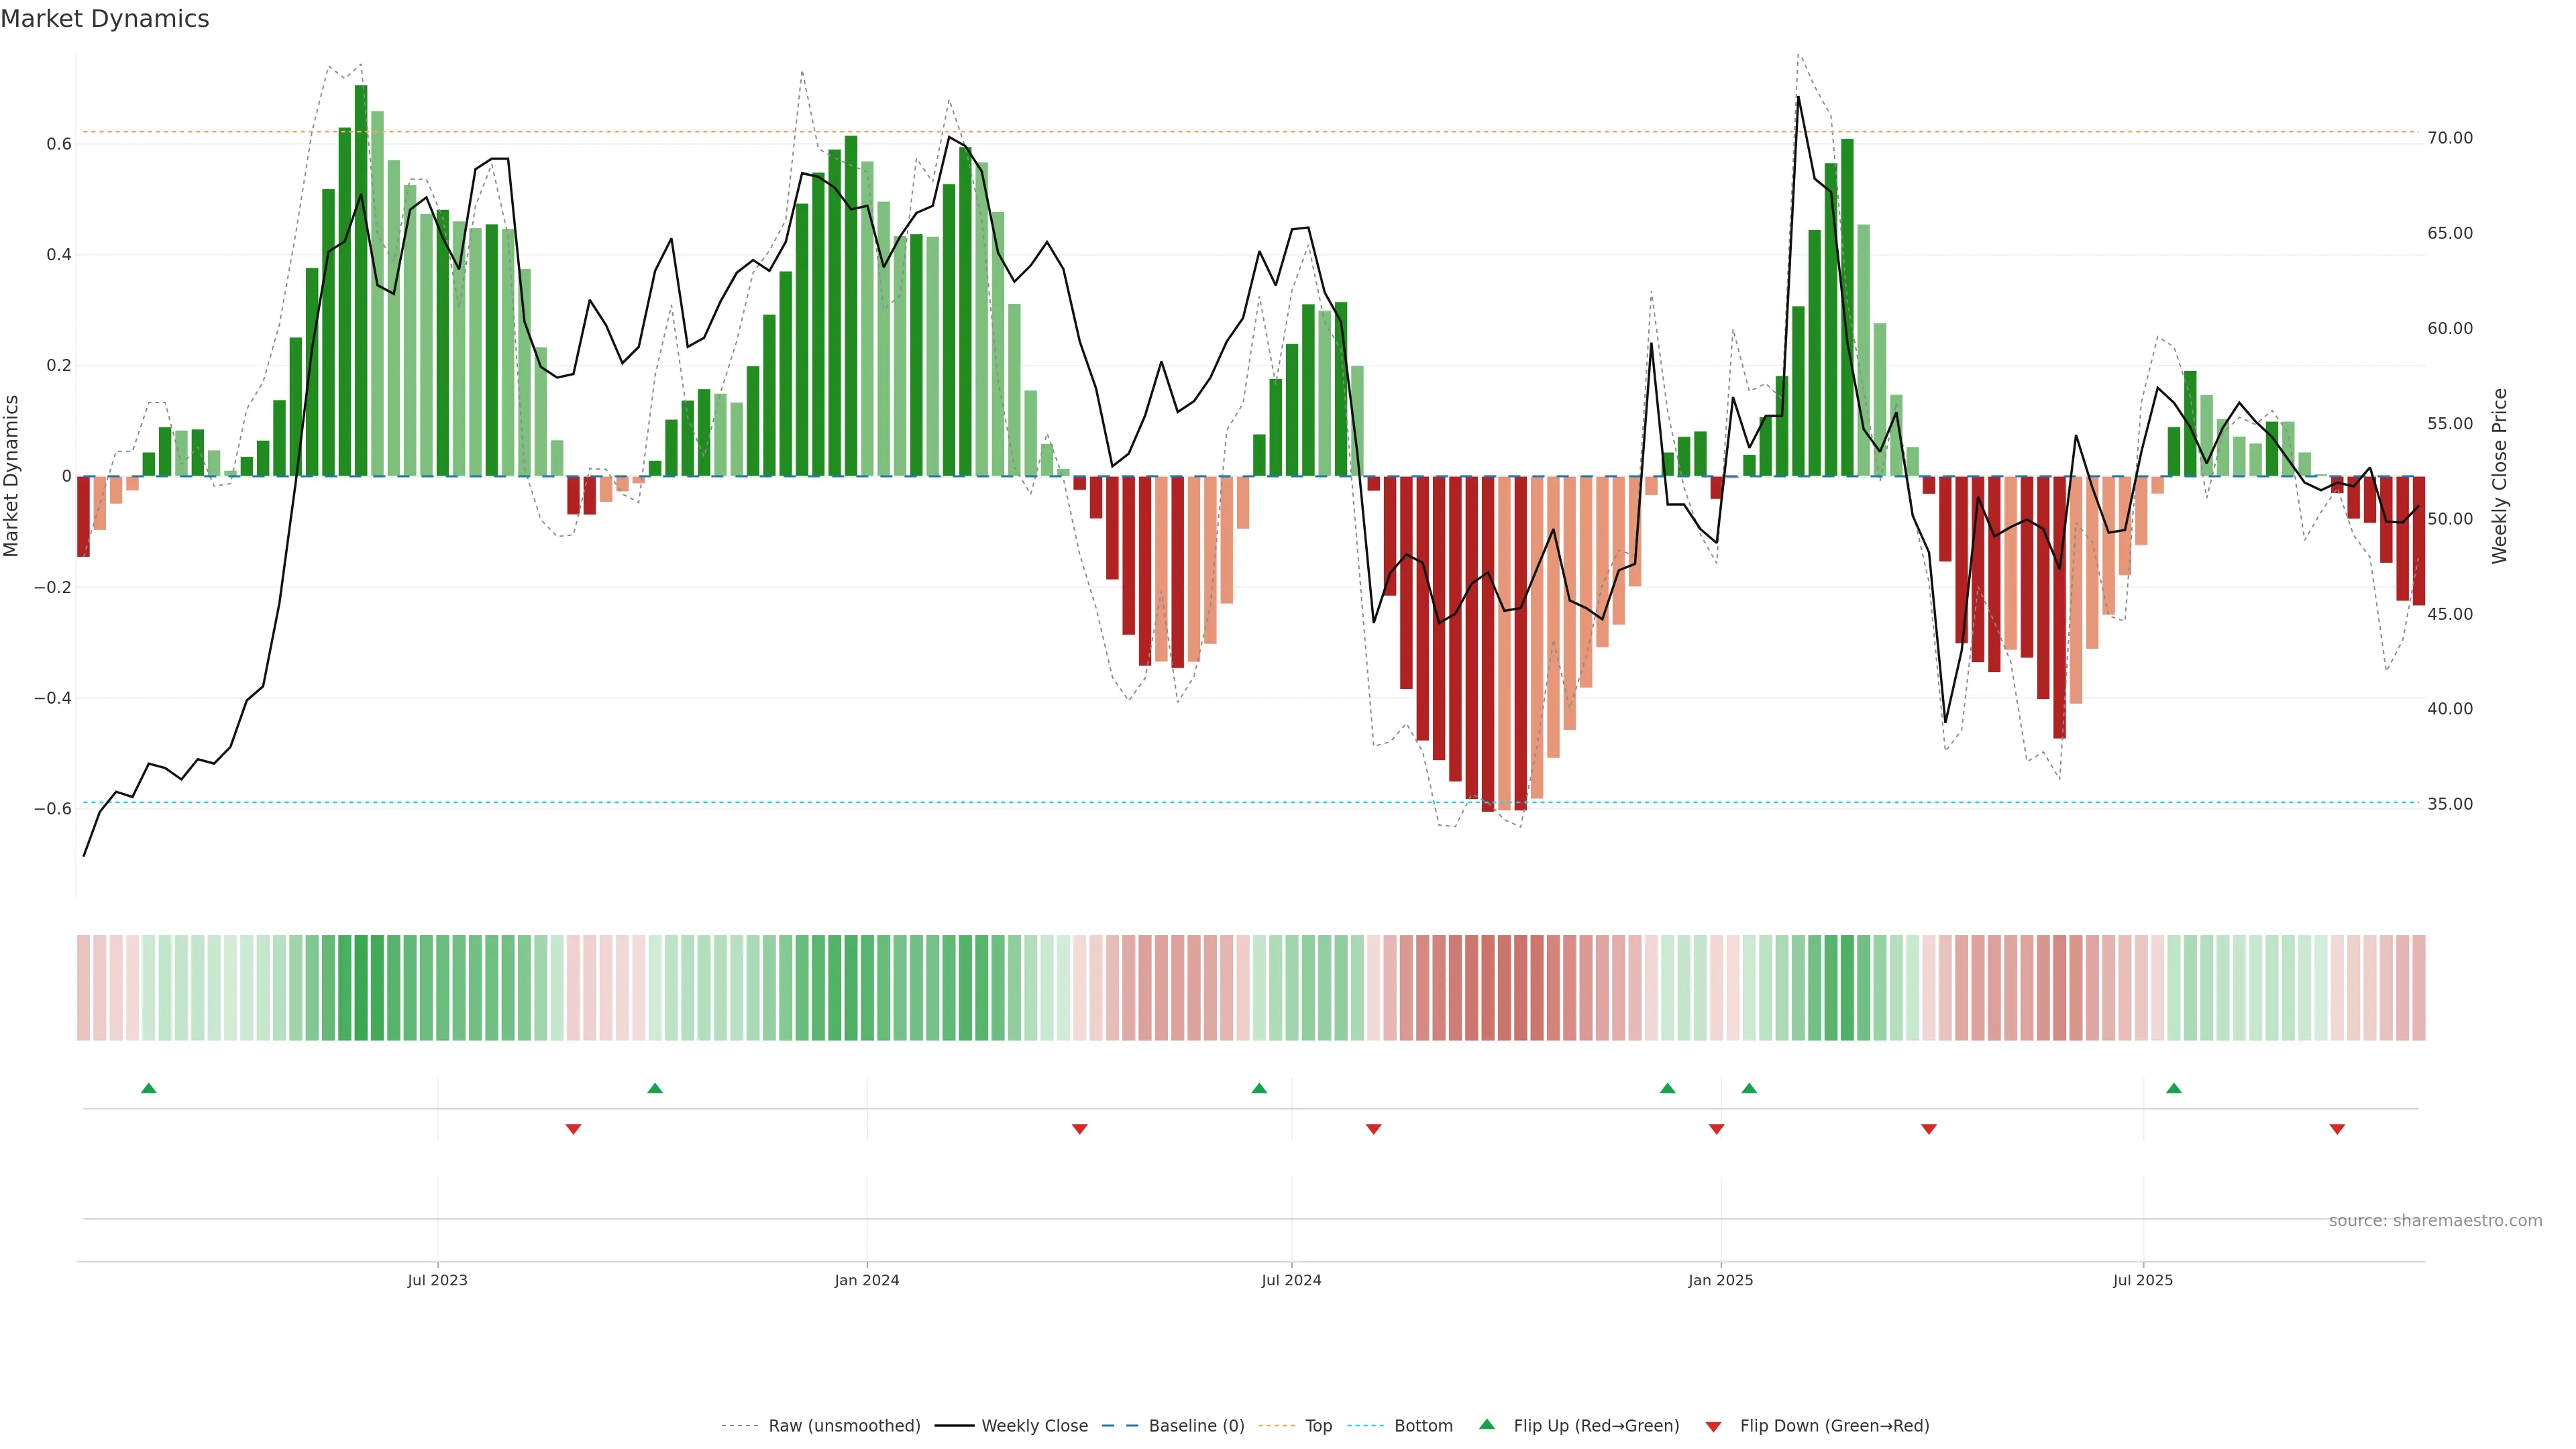2576x1449 pixels.
Task: Click the Weekly Close Price axis title
Action: [2500, 476]
